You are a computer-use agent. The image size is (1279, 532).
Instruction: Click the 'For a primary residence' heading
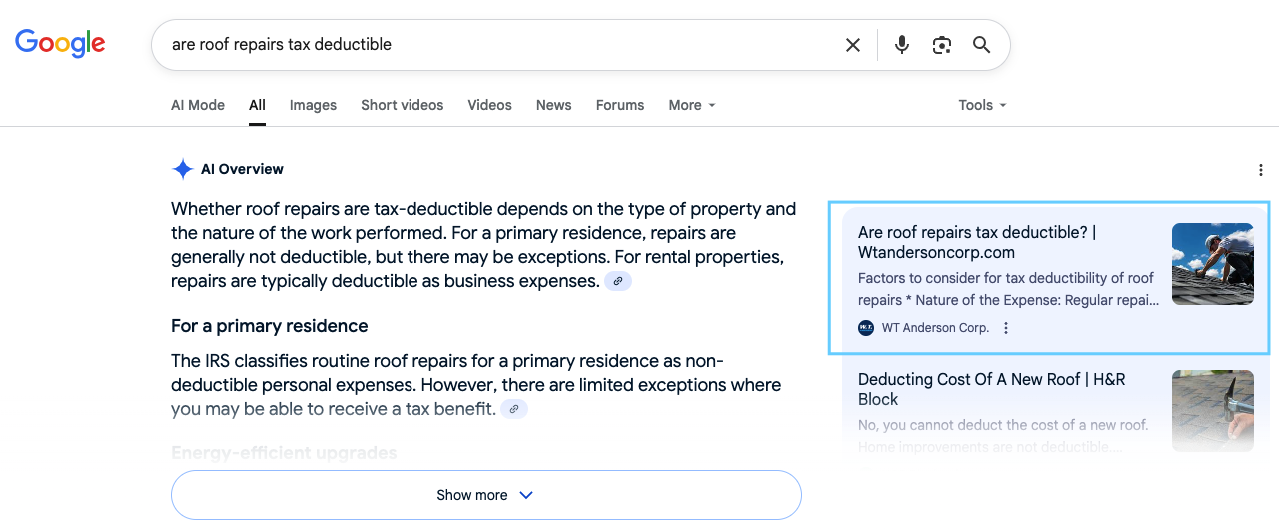(270, 326)
